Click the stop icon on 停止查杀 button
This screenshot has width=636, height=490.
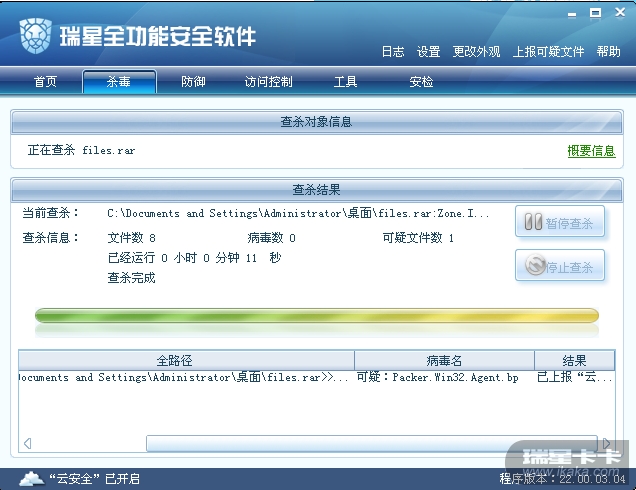(535, 264)
